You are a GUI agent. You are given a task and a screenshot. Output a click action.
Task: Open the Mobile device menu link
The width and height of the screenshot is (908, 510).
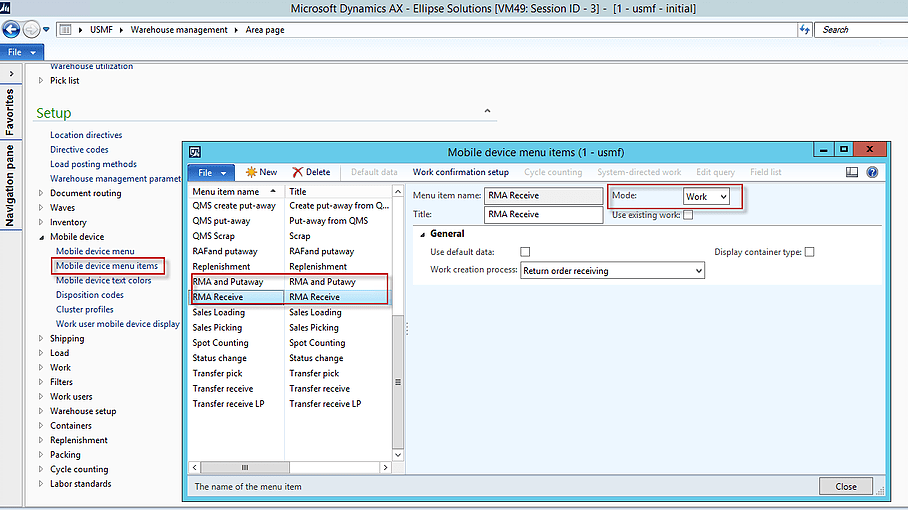[x=95, y=251]
